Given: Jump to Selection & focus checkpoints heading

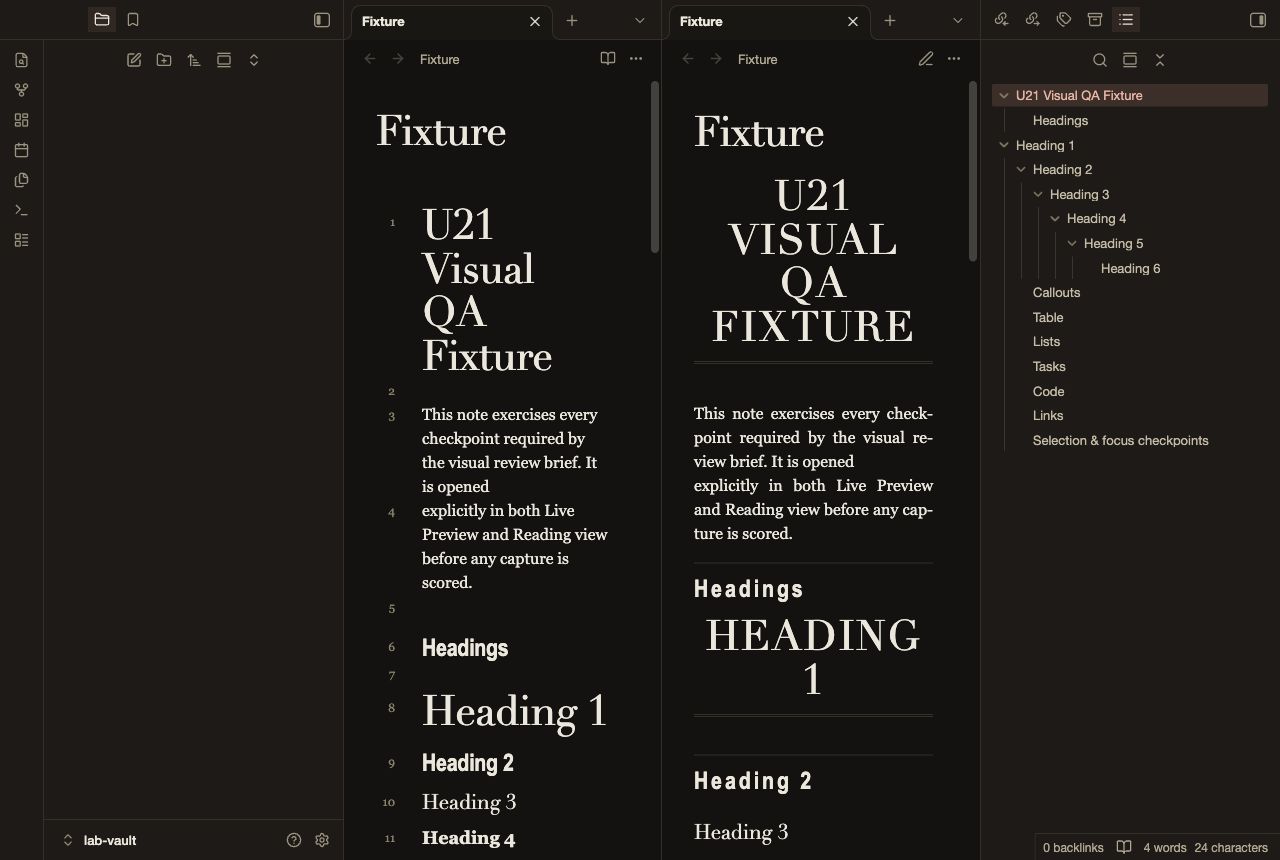Looking at the screenshot, I should click(1120, 441).
